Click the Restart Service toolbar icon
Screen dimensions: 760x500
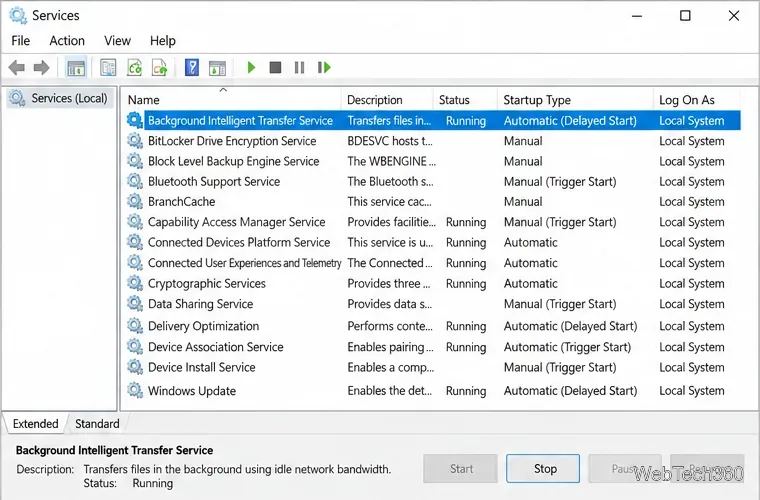point(324,67)
